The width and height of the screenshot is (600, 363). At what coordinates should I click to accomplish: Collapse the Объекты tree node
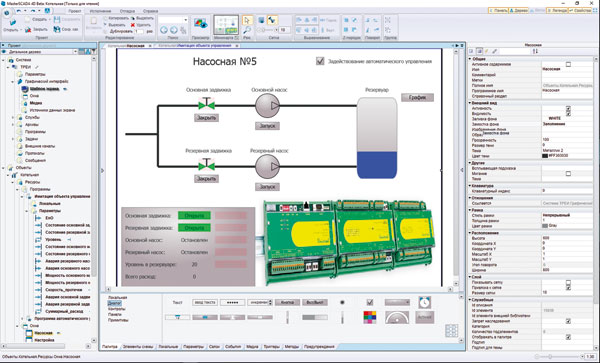[x=3, y=168]
